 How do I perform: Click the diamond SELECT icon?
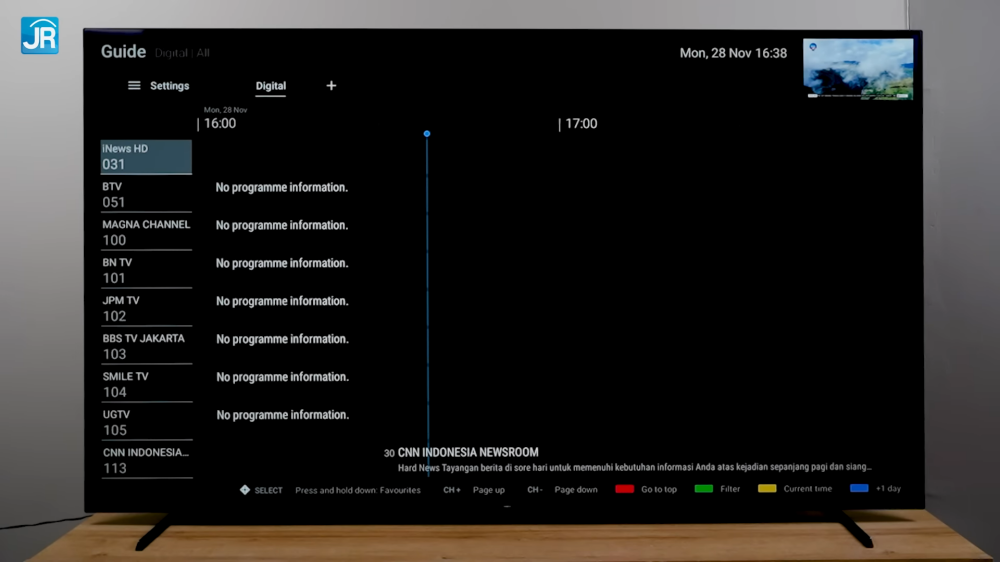[245, 490]
